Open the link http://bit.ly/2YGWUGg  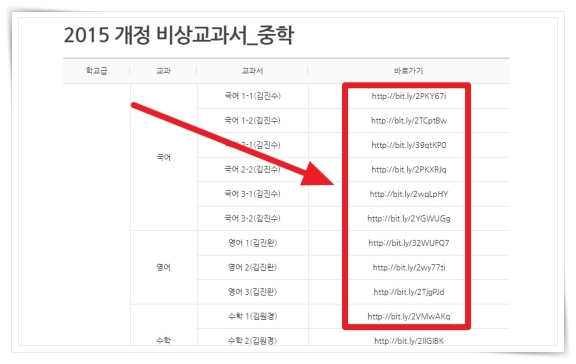(x=409, y=219)
